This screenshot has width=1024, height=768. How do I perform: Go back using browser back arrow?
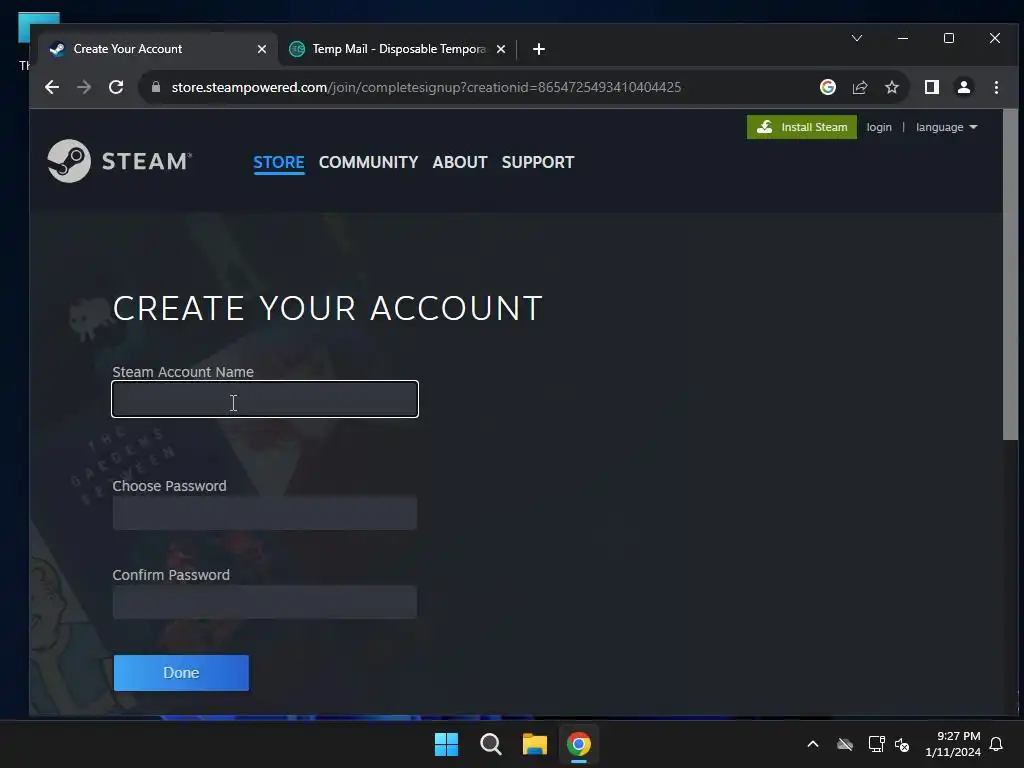(x=52, y=87)
